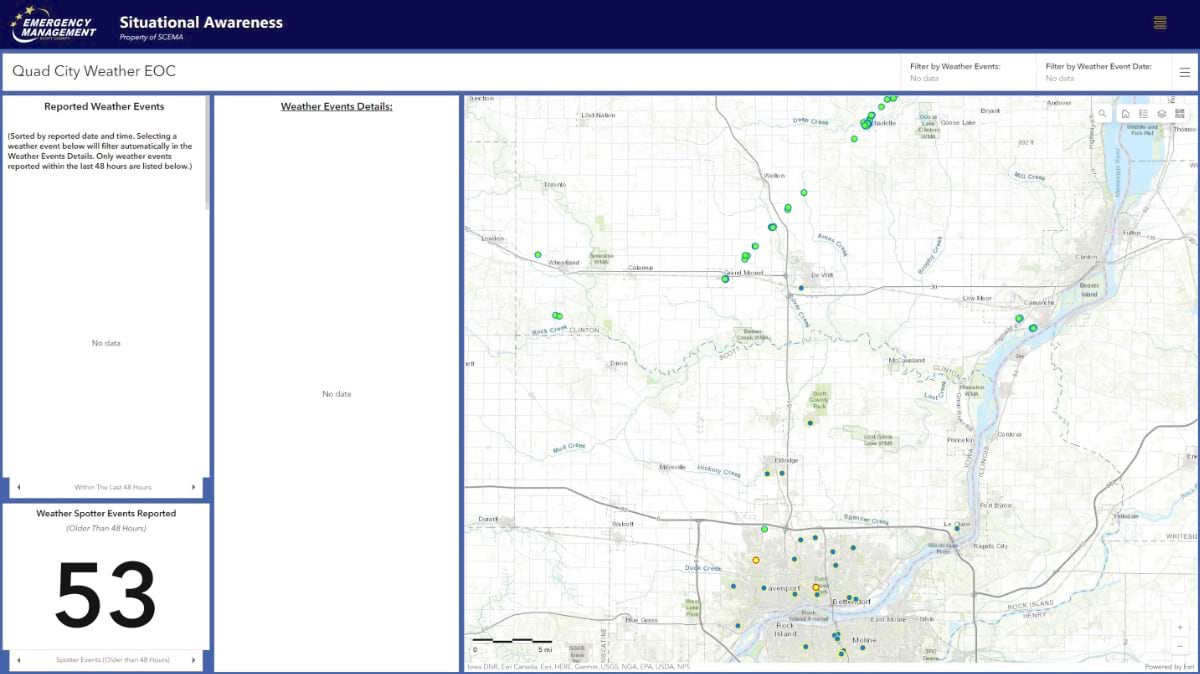Select teal marker near Scott County Park
This screenshot has width=1200, height=674.
810,423
